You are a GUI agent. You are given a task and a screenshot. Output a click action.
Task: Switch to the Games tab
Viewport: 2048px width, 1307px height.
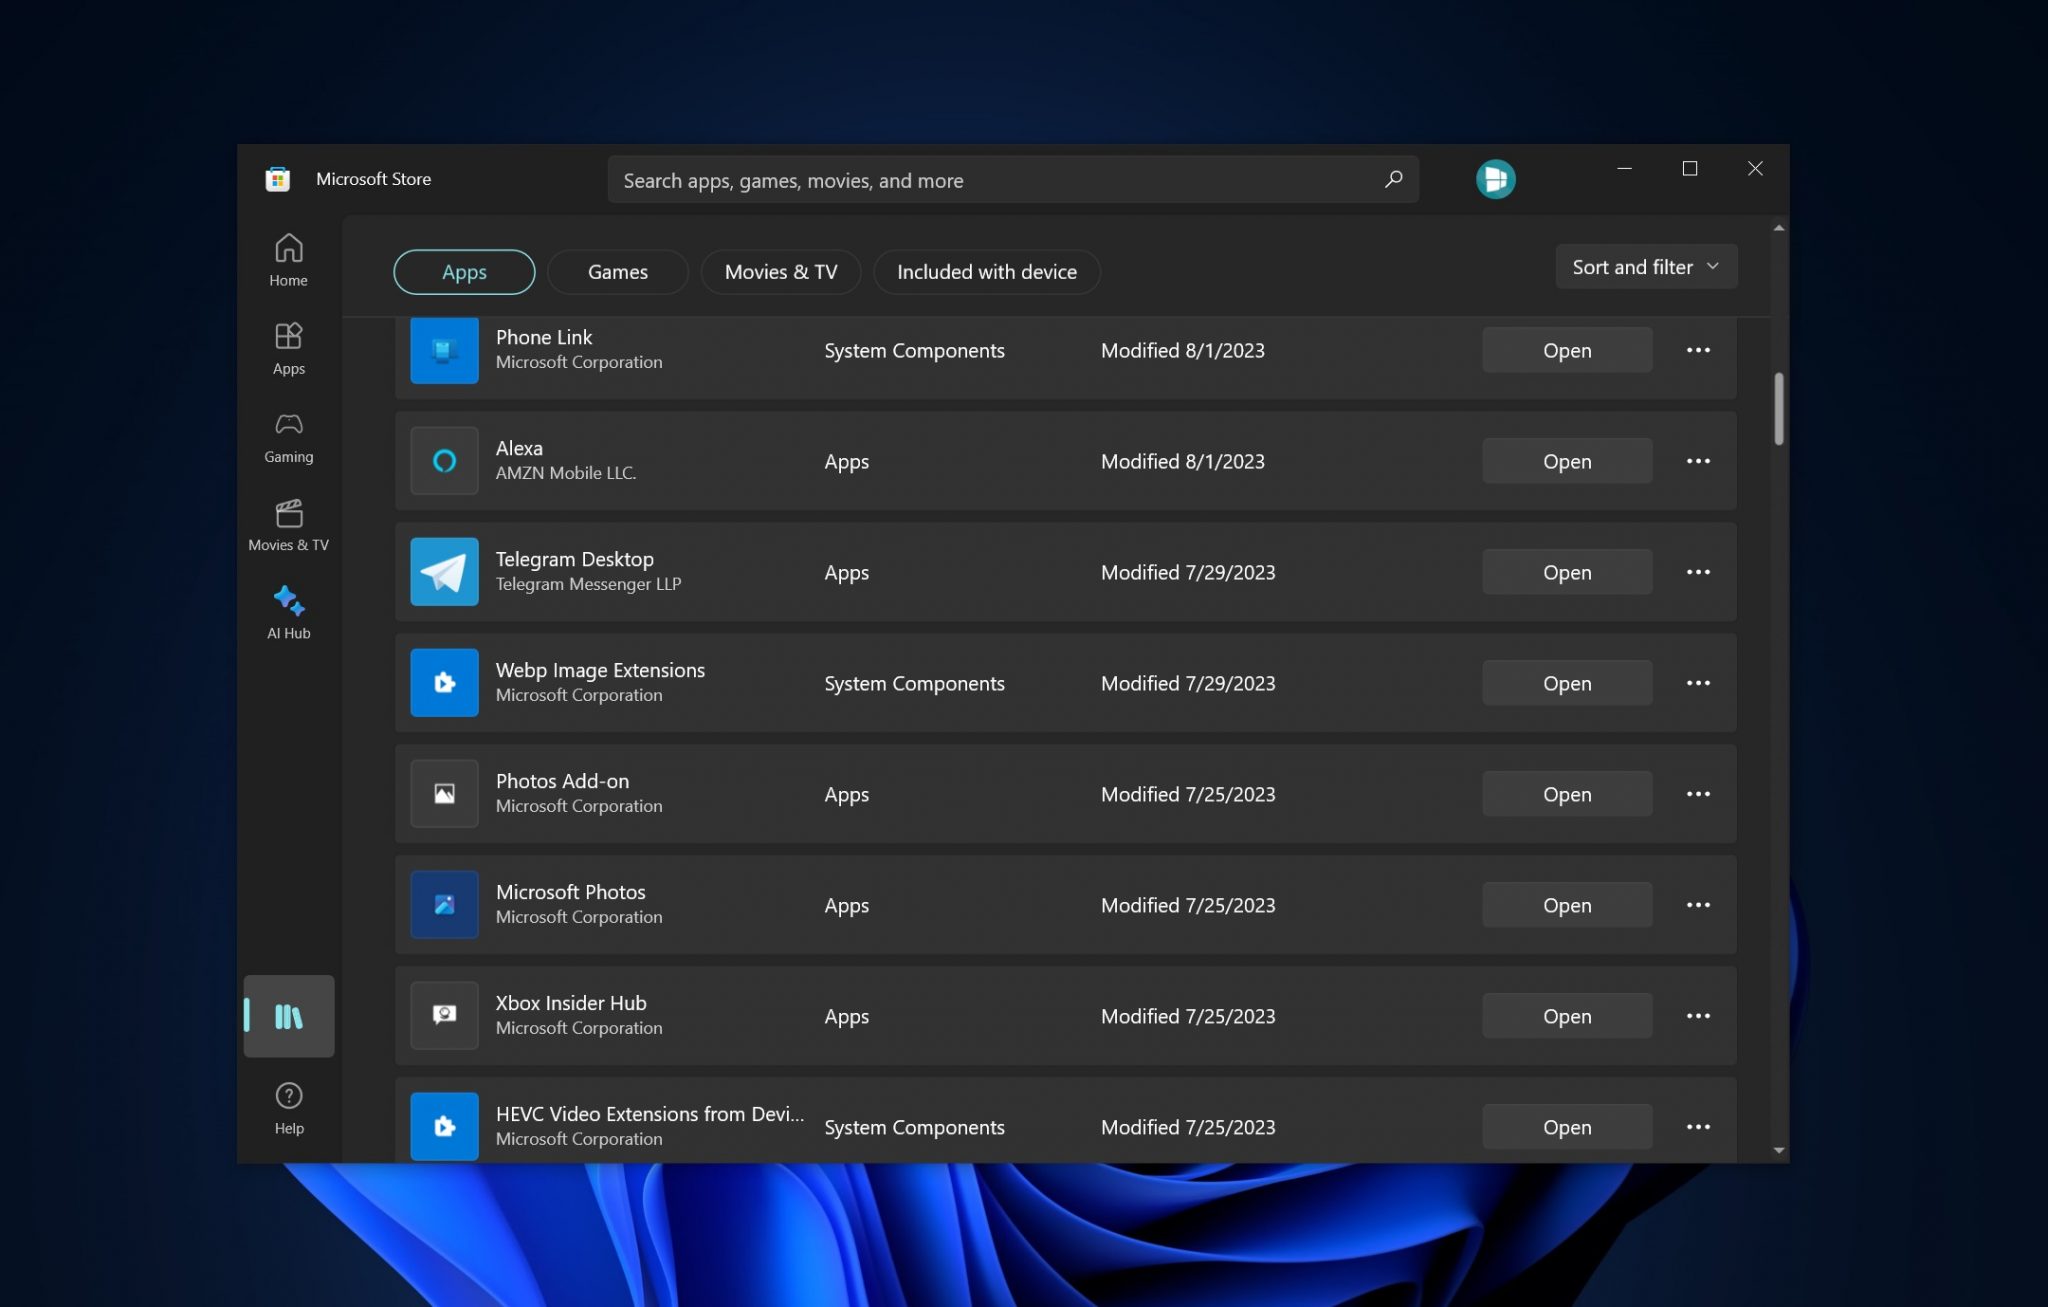coord(617,271)
